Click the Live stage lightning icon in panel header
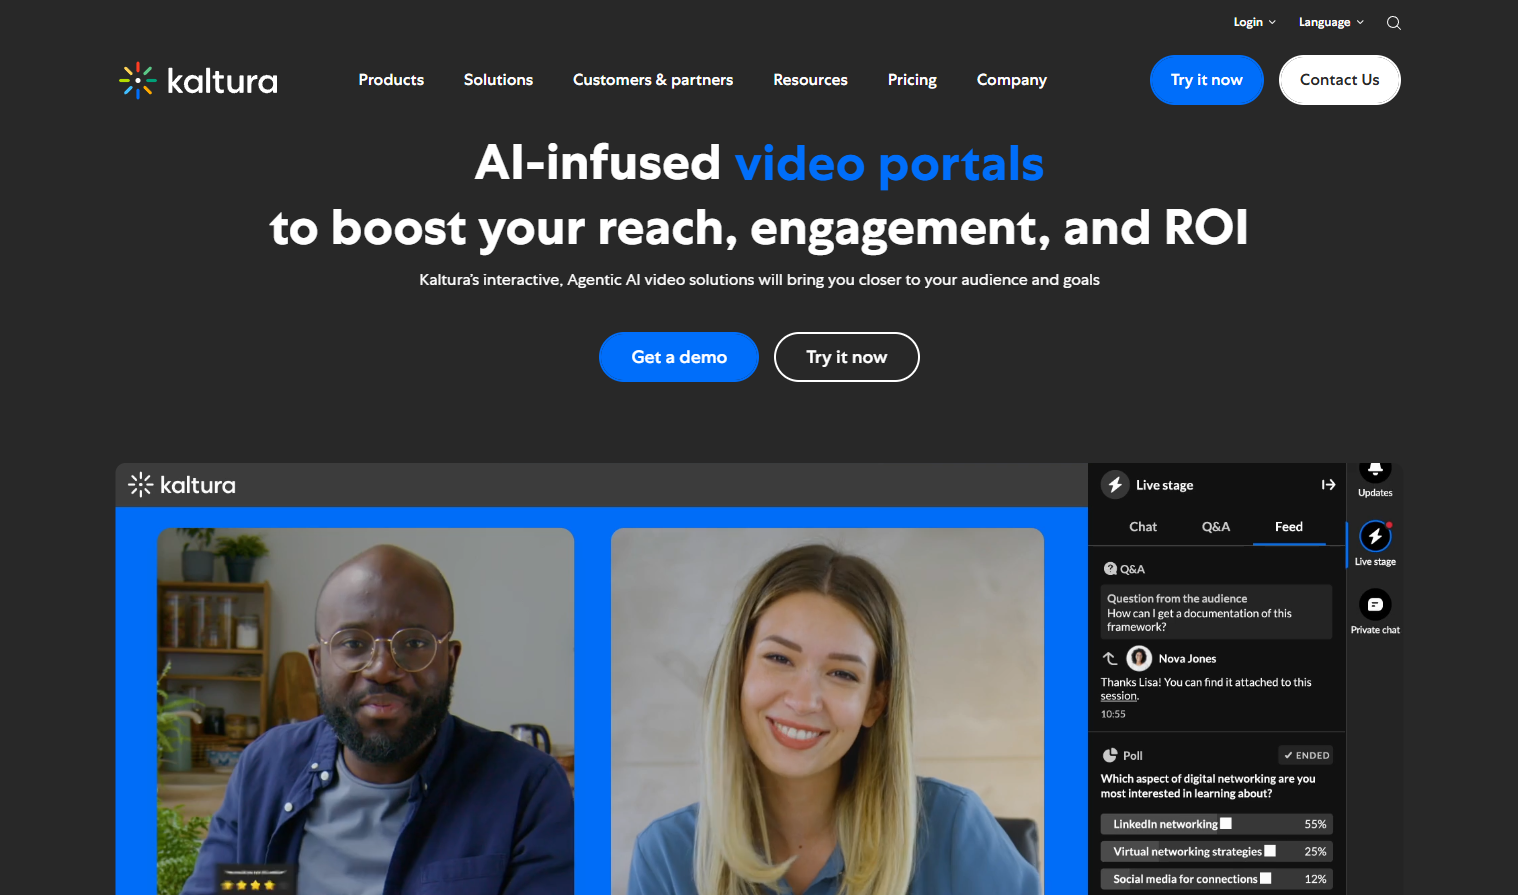Image resolution: width=1518 pixels, height=895 pixels. click(1115, 485)
